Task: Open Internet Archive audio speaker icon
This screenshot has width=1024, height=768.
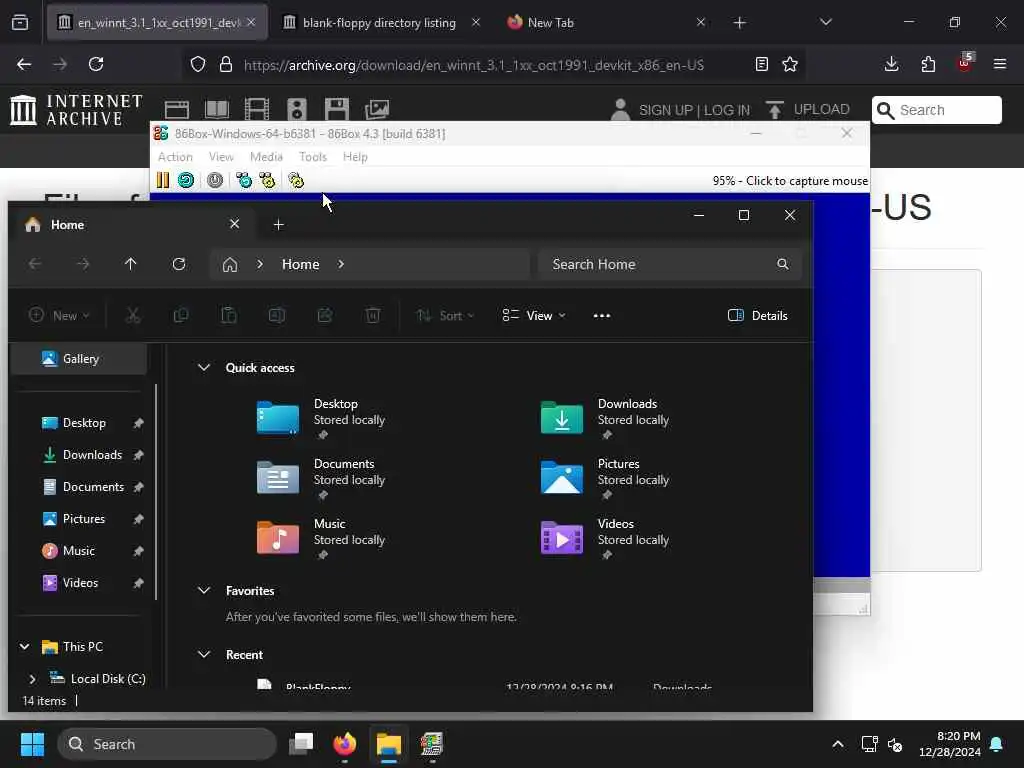Action: [x=296, y=110]
